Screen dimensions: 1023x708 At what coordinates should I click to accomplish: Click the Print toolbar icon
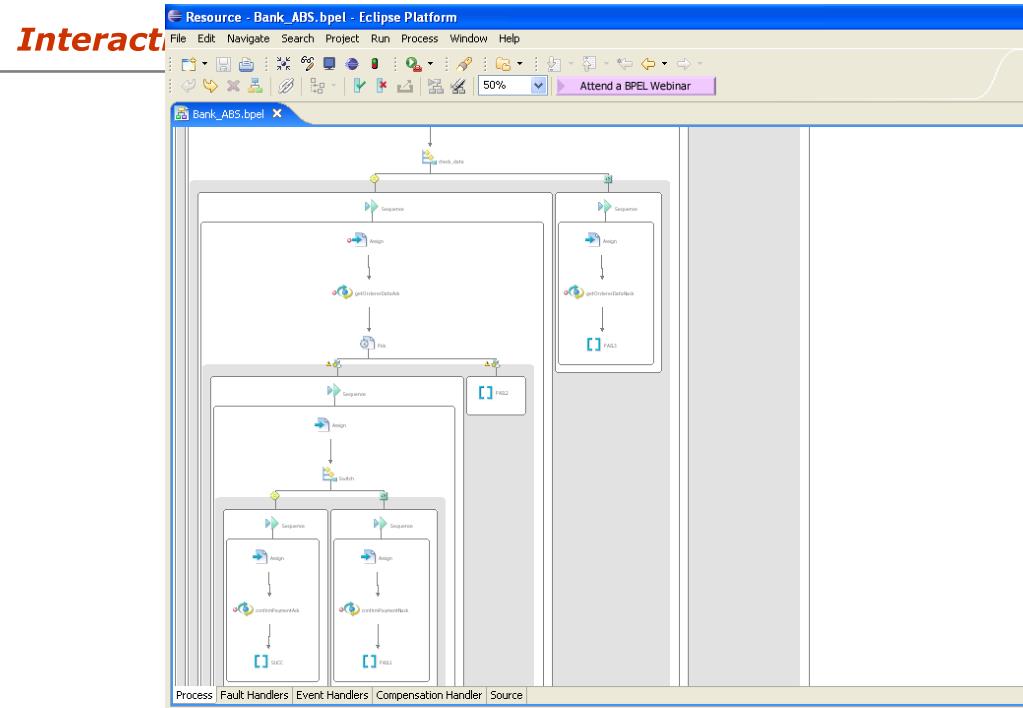tap(246, 64)
